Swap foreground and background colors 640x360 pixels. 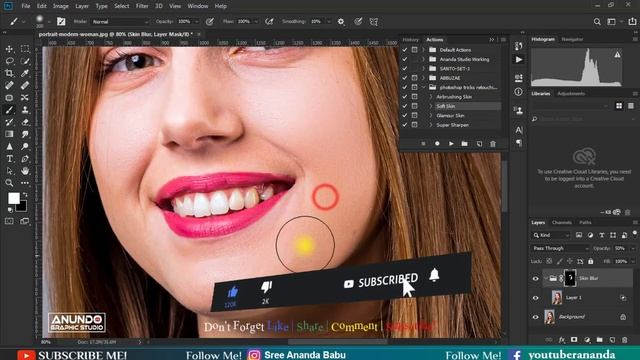[x=25, y=195]
